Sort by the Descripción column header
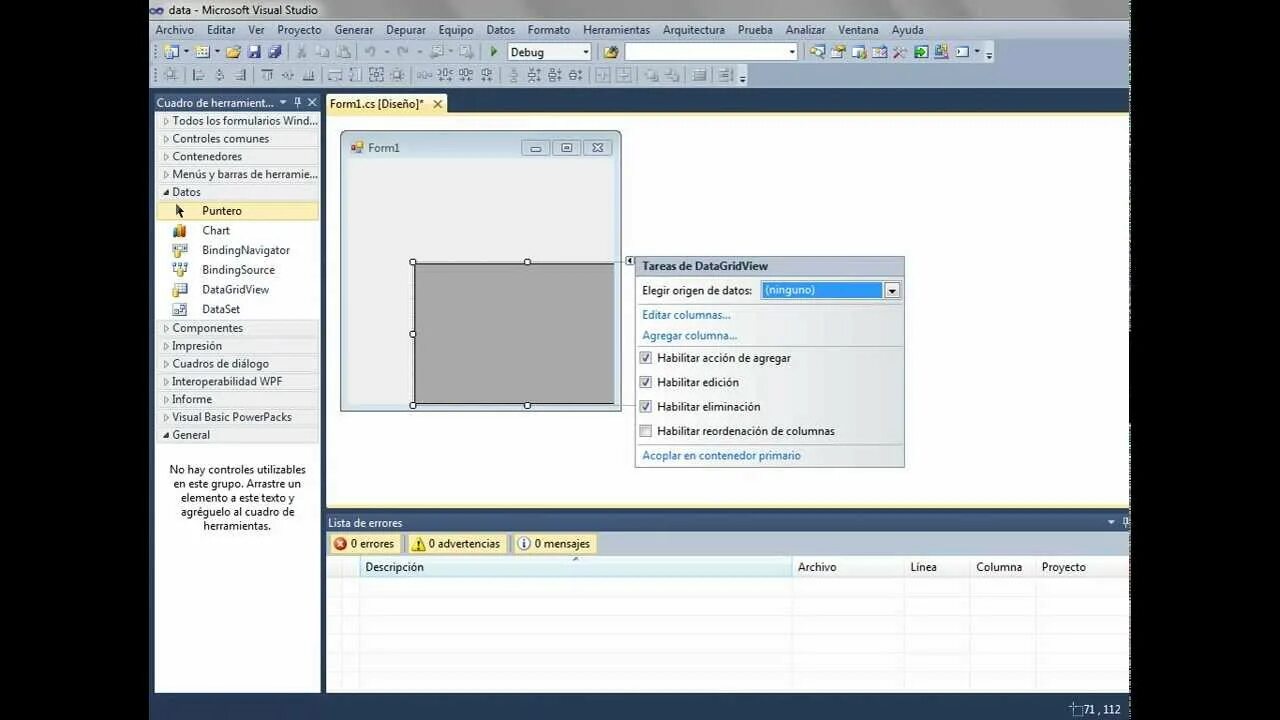 (576, 567)
